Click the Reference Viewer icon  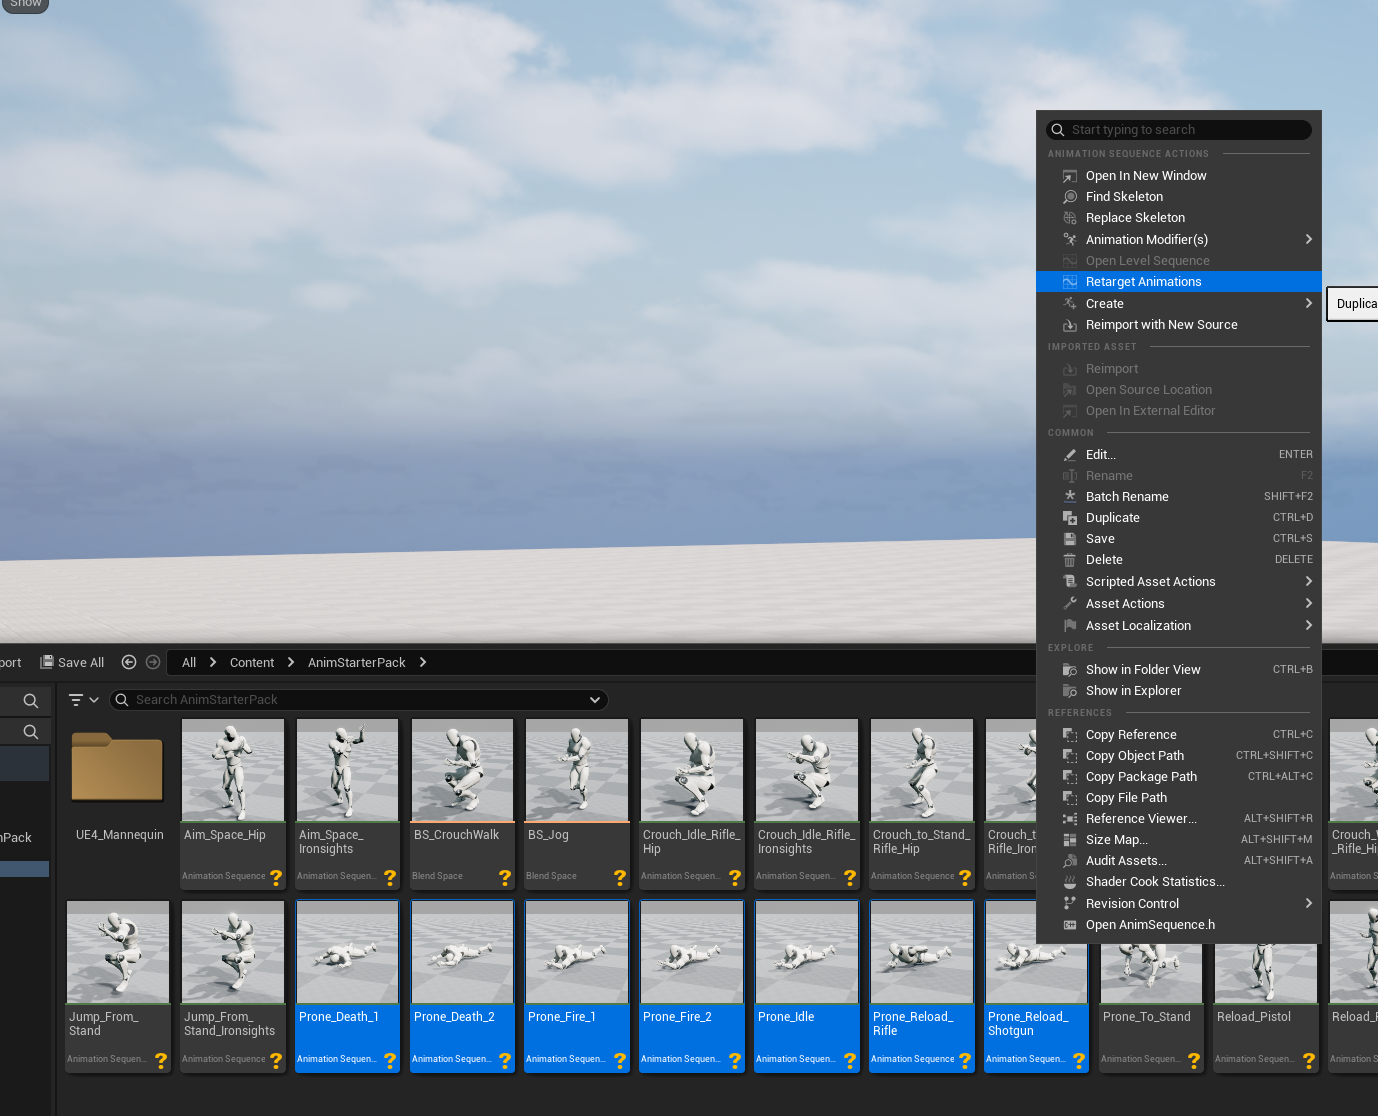(1069, 819)
